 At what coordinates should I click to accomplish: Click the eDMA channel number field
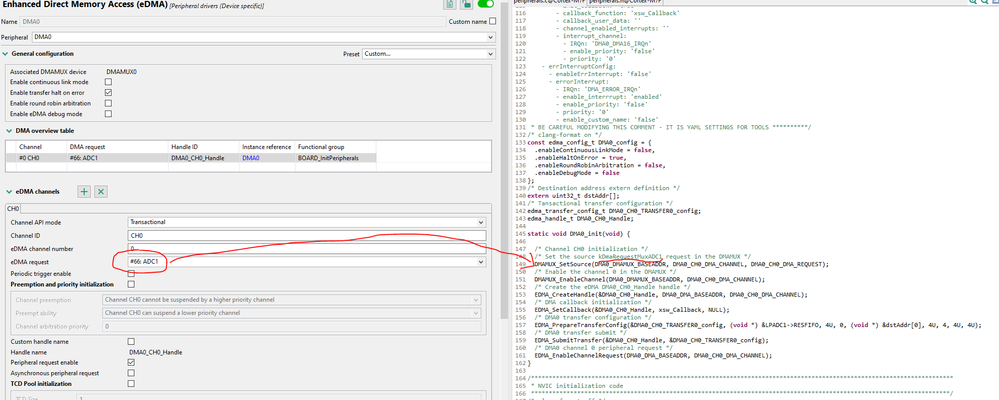click(x=306, y=248)
